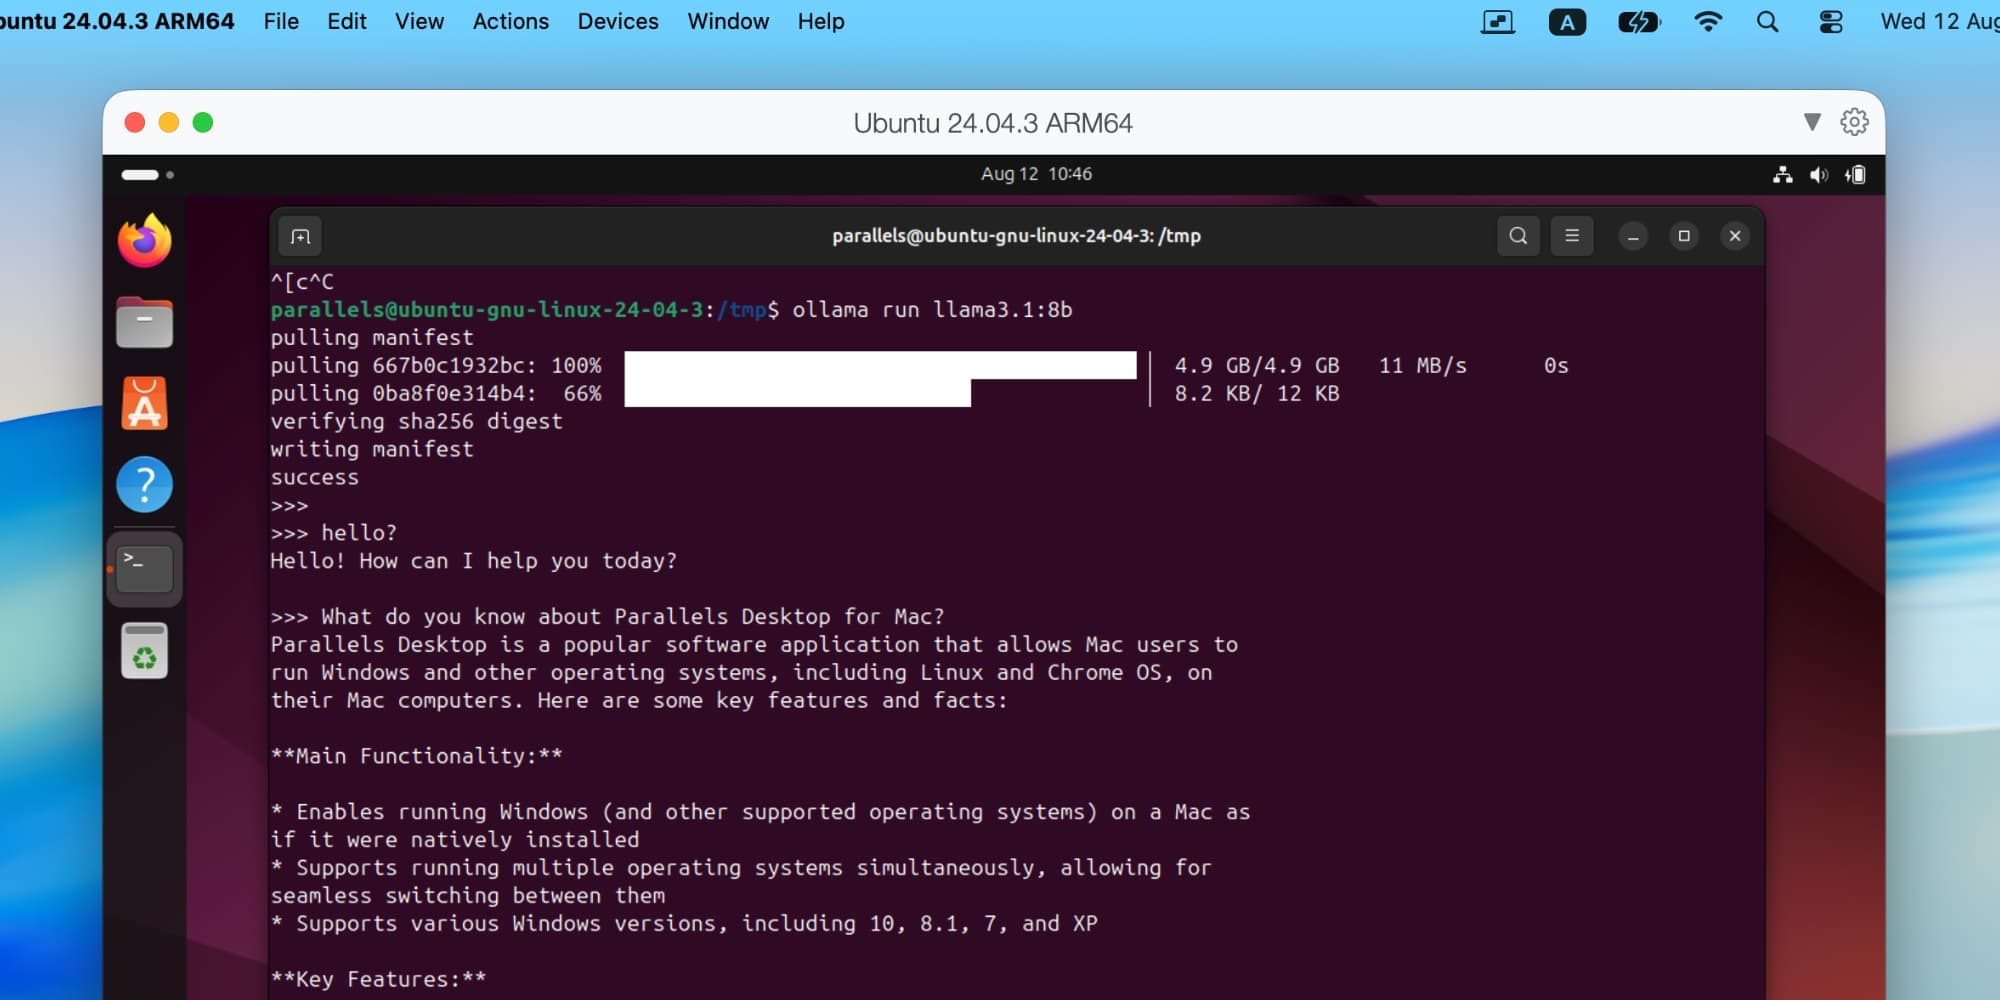
Task: Open the Ubuntu volume indicator
Action: 1819,175
